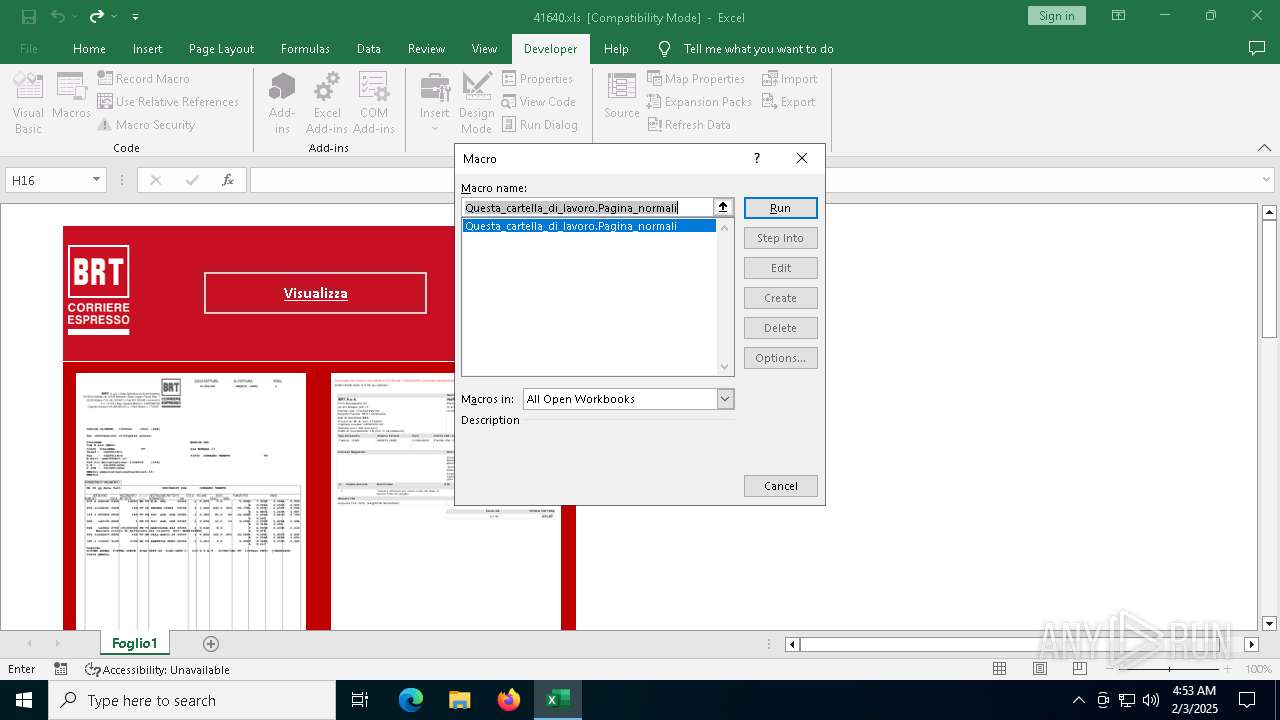Collapse the ribbon with the chevron

[x=1263, y=147]
